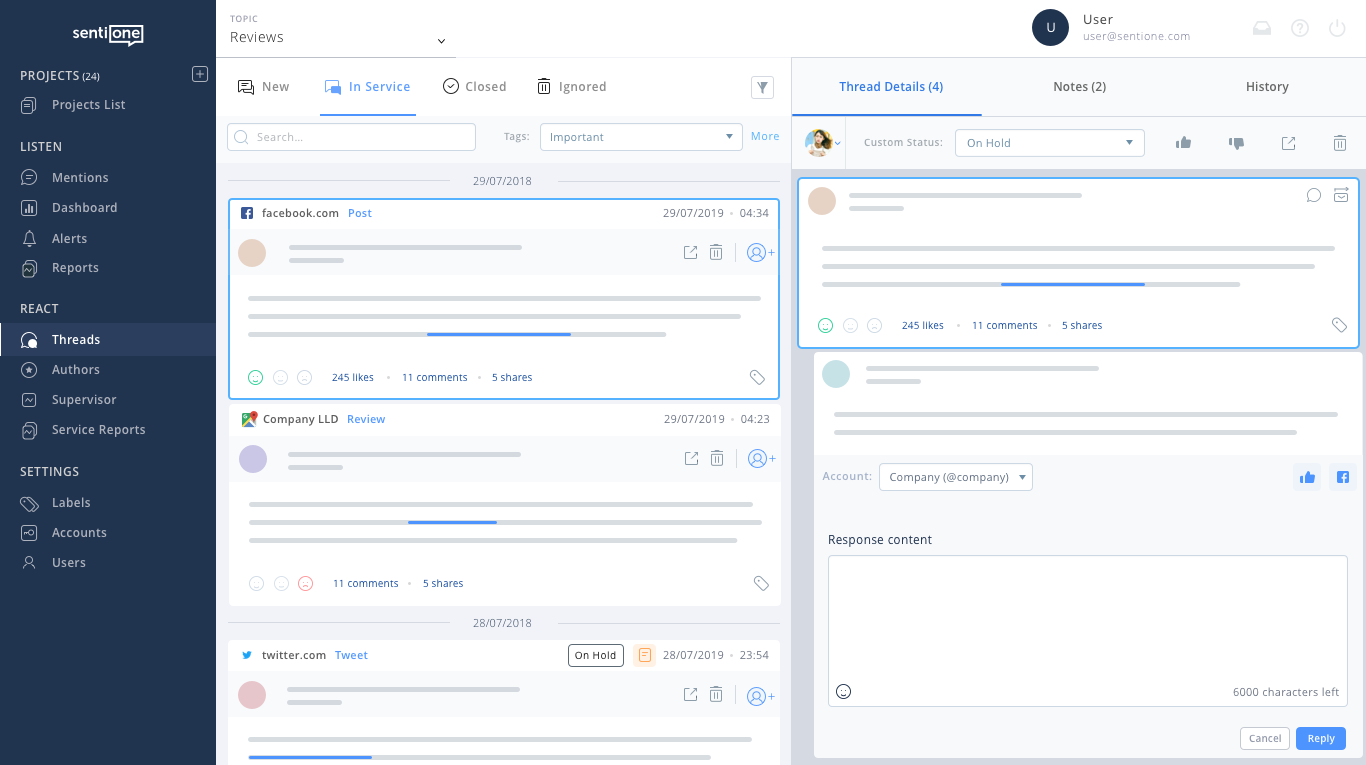The image size is (1366, 765).
Task: Delete thread using trash icon in details toolbar
Action: (1339, 143)
